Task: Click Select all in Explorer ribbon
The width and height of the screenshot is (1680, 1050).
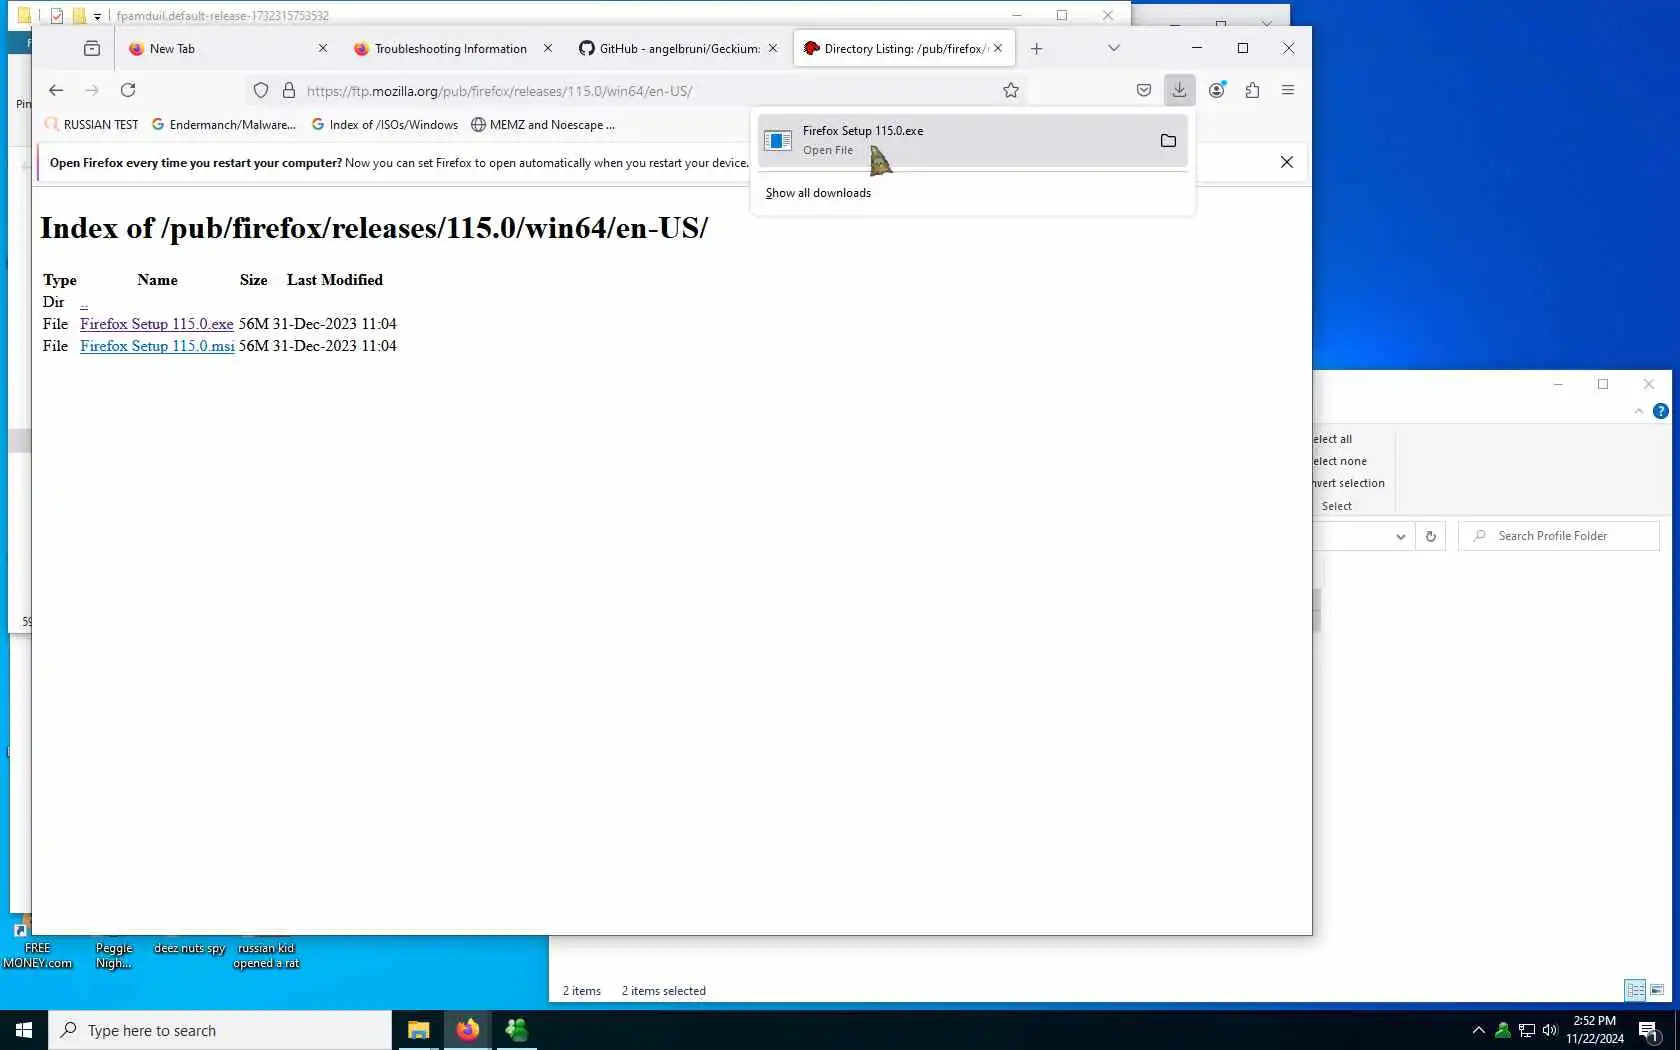Action: coord(1333,439)
